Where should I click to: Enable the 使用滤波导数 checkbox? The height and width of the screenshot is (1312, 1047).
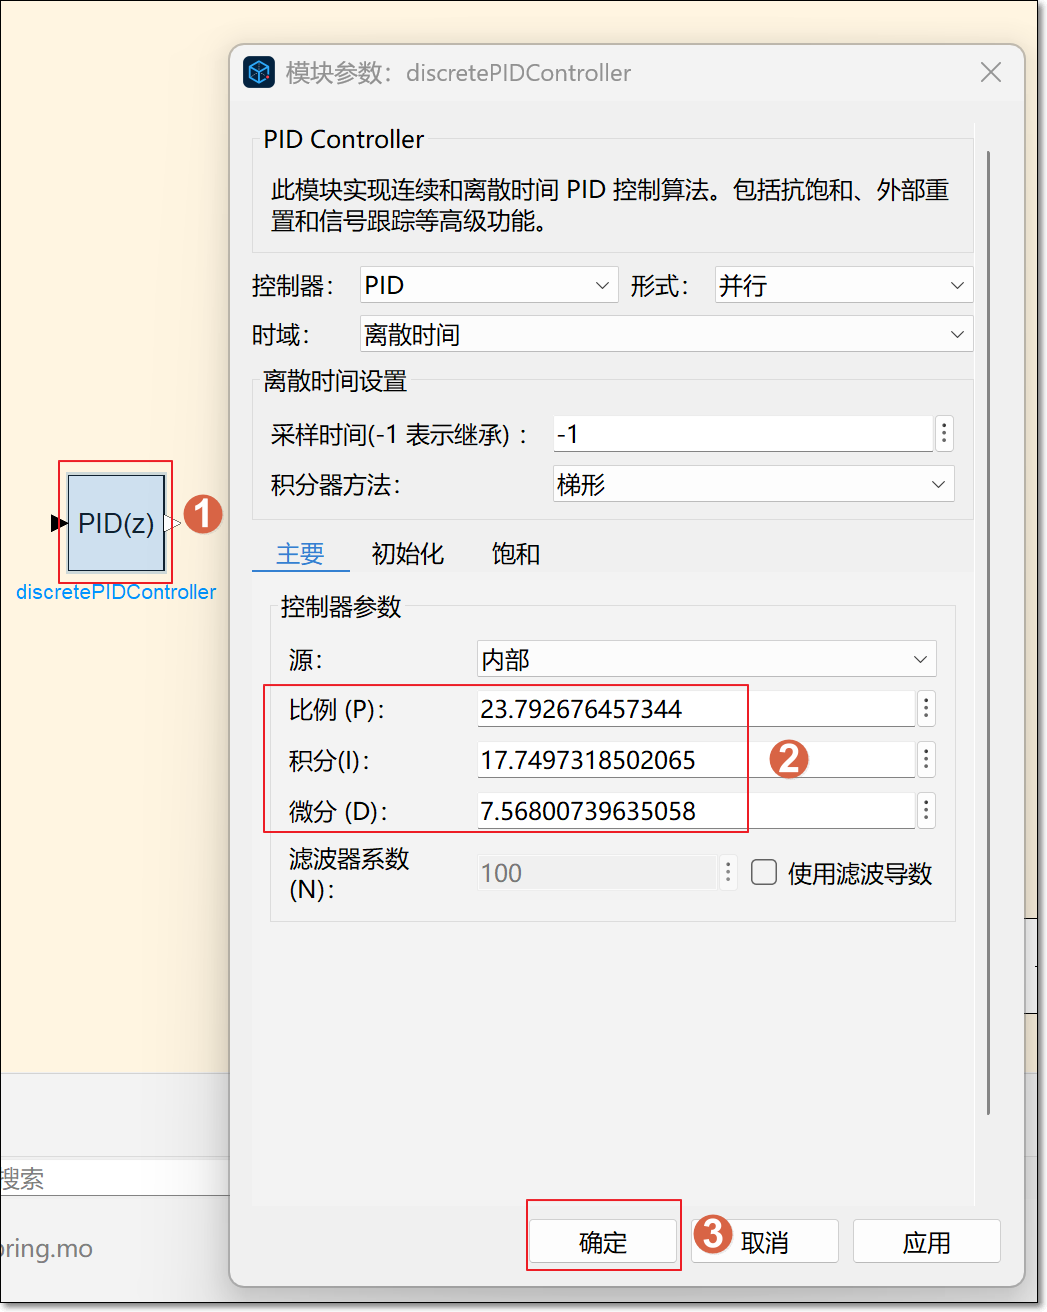(x=764, y=873)
